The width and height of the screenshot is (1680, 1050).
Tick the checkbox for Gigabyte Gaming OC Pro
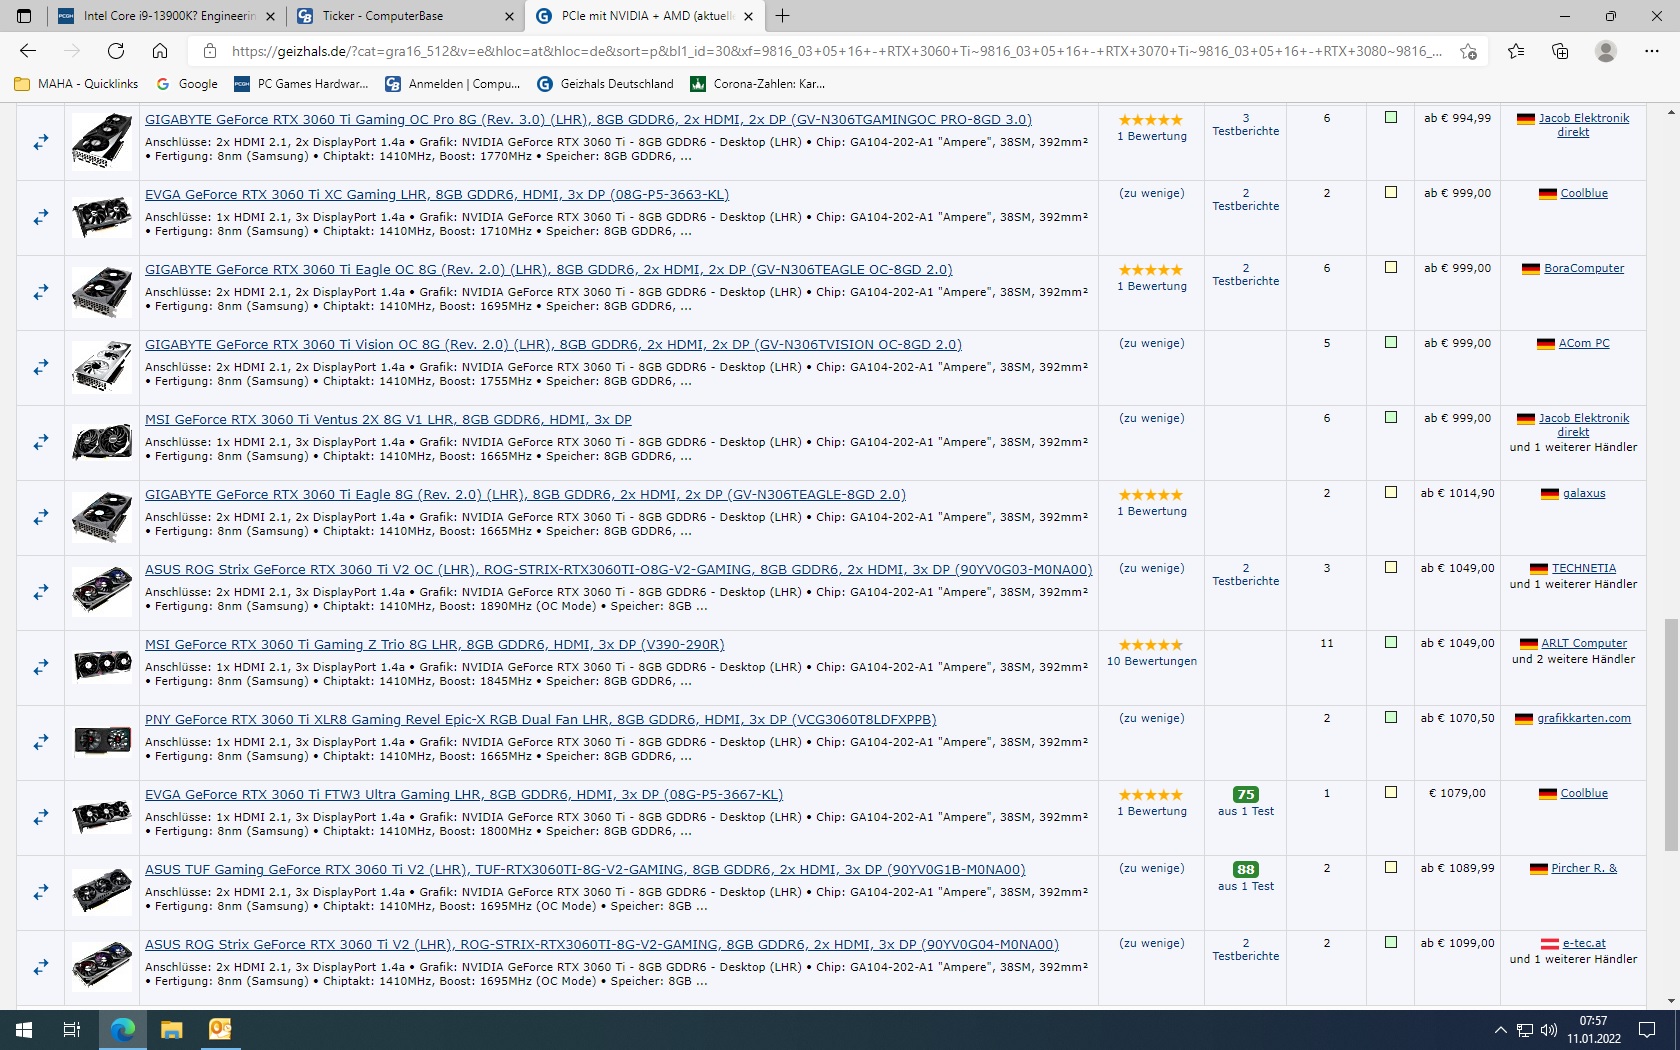[1390, 118]
